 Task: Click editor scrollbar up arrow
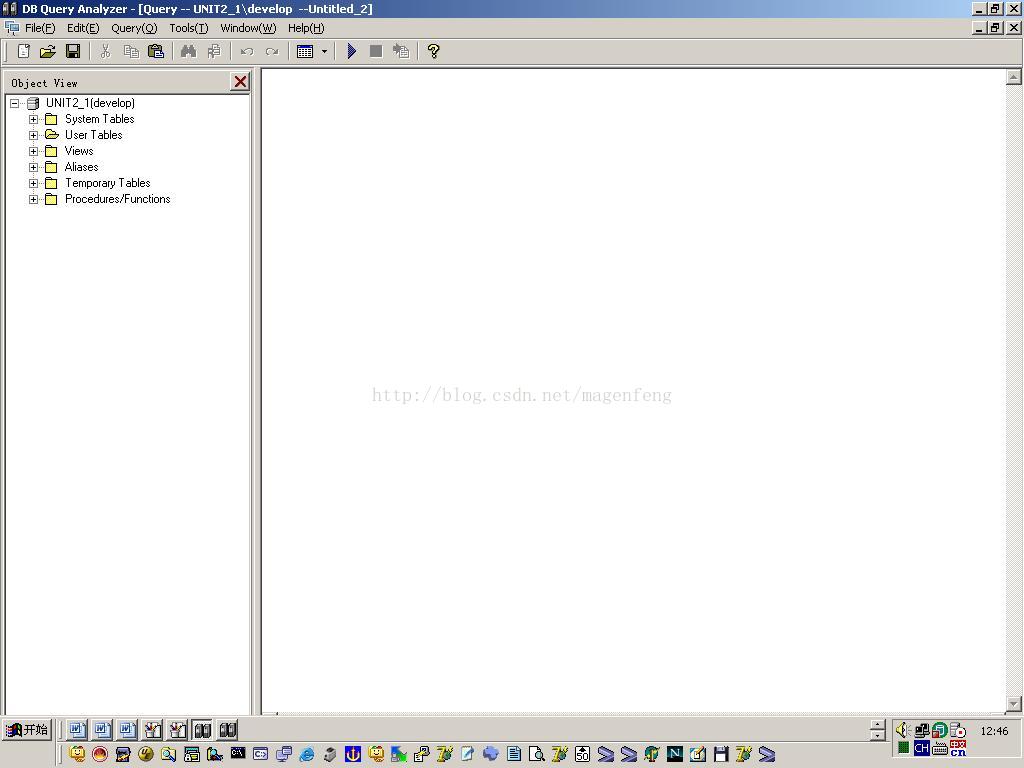tap(1014, 77)
